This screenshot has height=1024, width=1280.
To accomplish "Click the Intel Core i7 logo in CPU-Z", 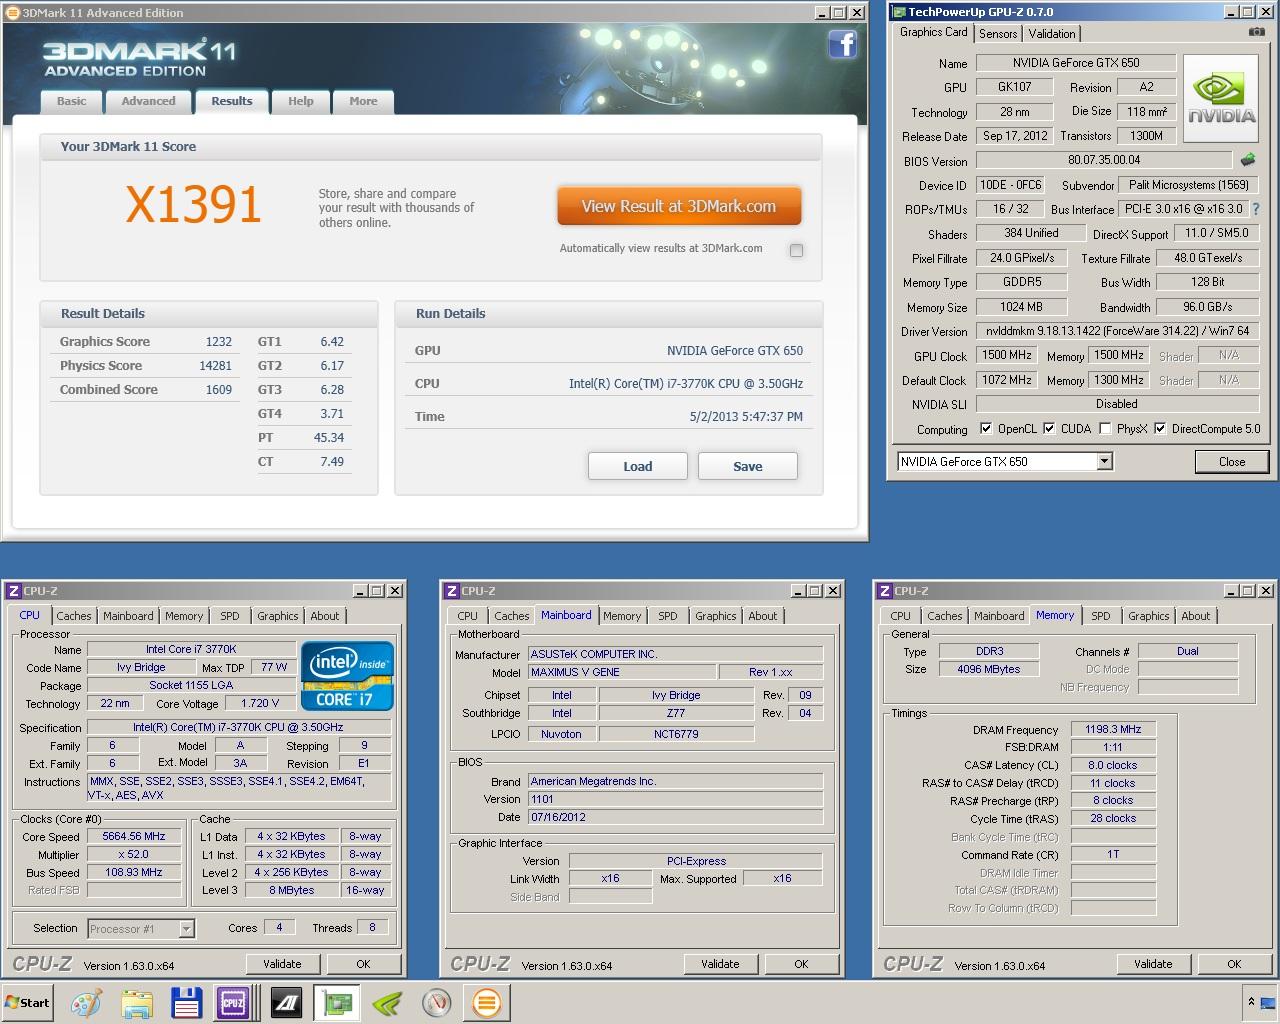I will click(348, 675).
